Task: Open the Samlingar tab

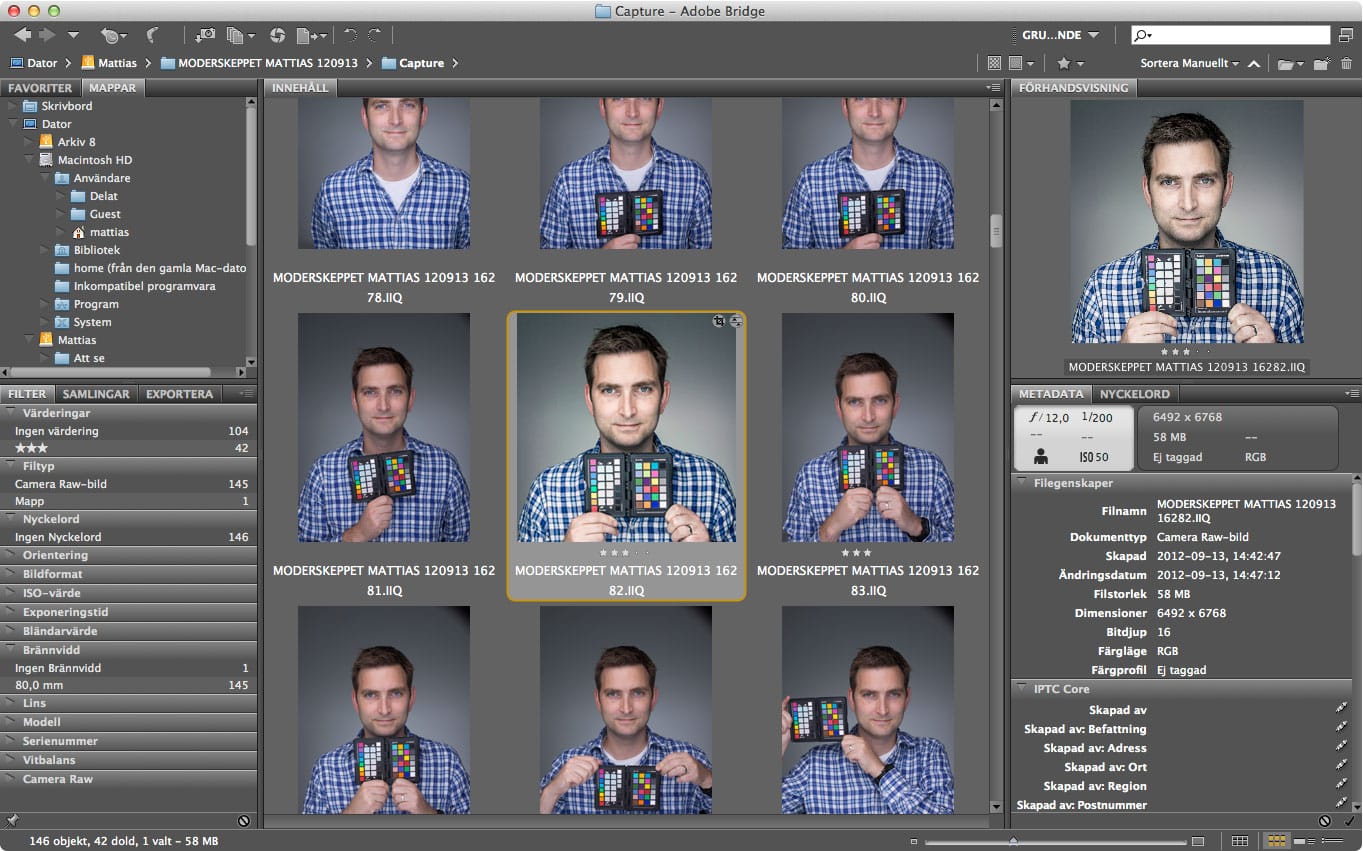Action: click(97, 393)
